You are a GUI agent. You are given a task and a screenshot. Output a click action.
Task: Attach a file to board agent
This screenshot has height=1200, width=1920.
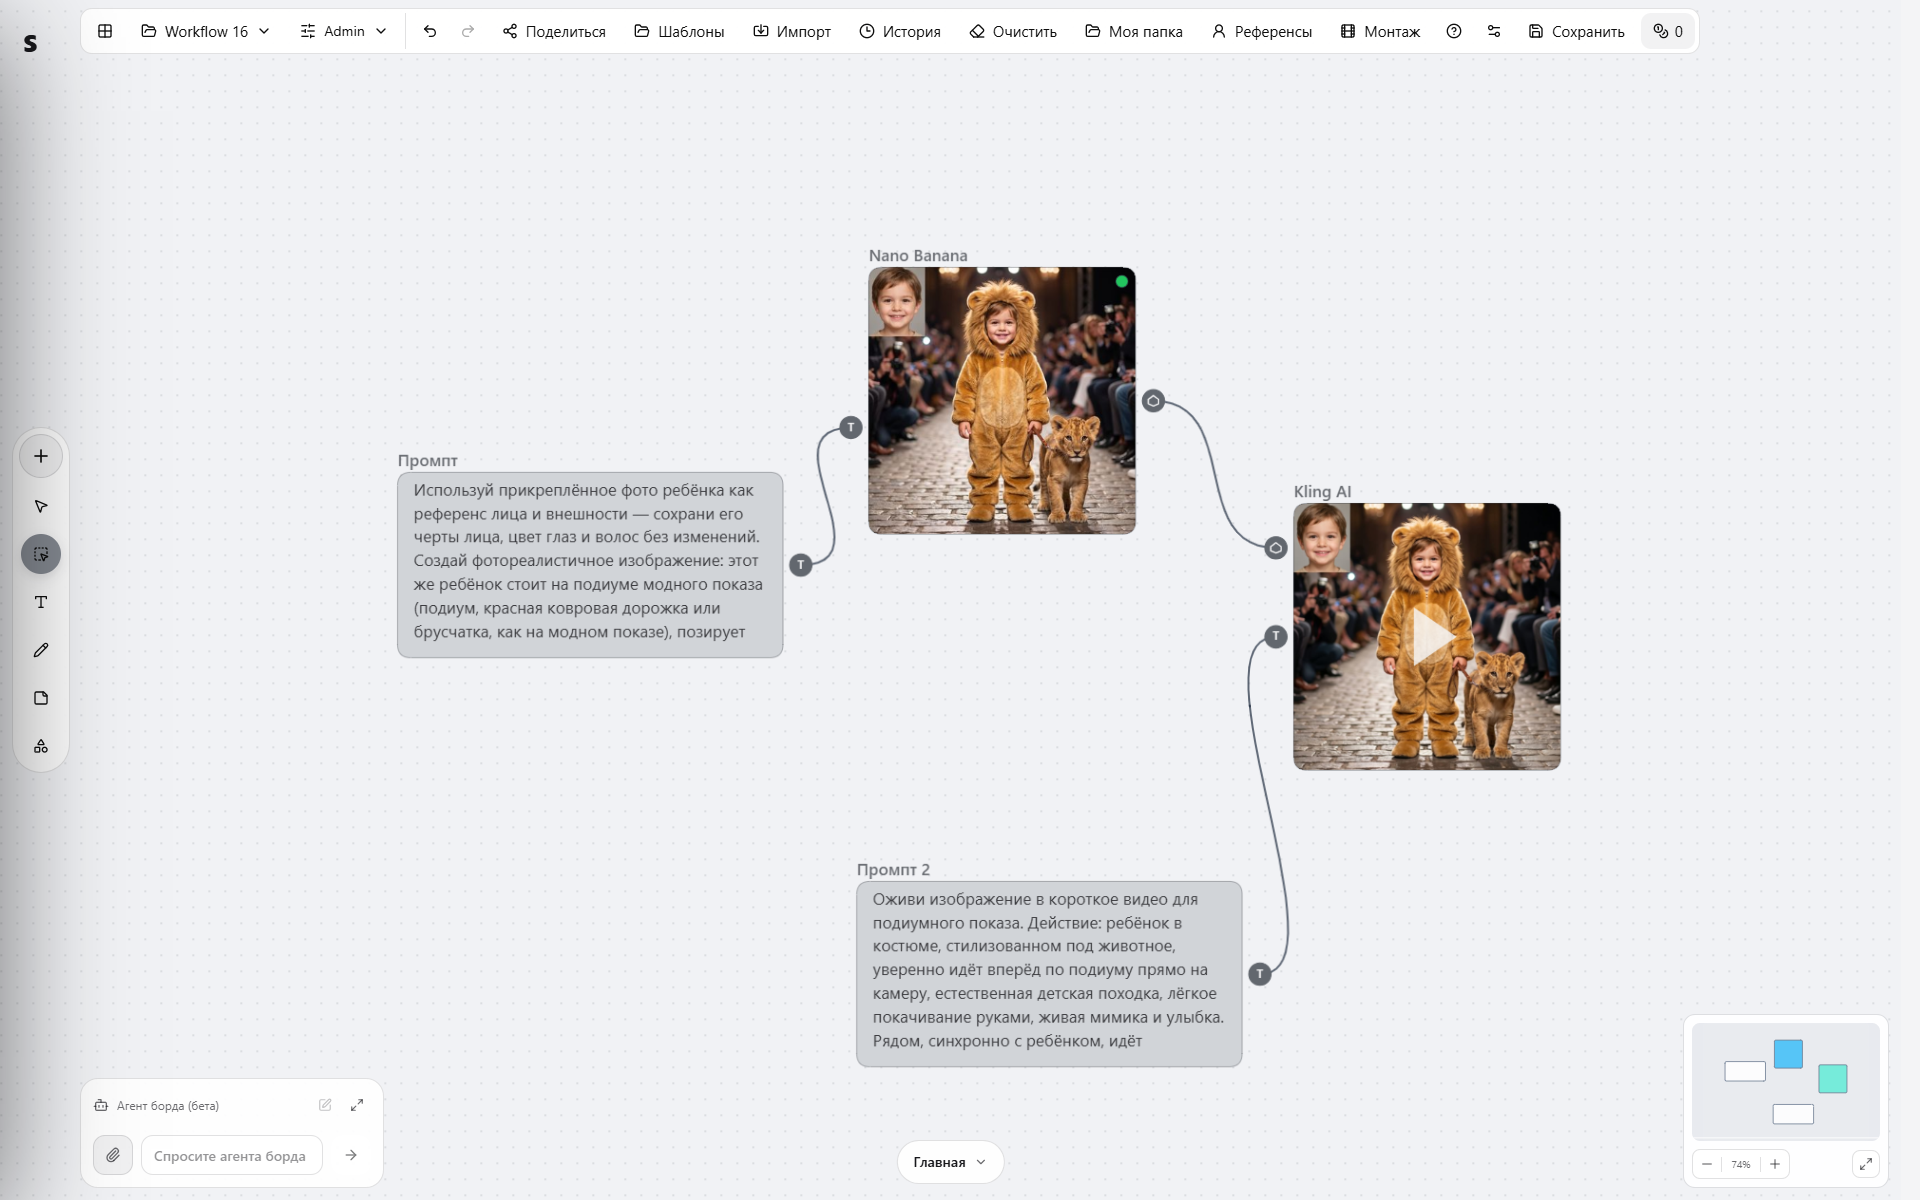(113, 1155)
